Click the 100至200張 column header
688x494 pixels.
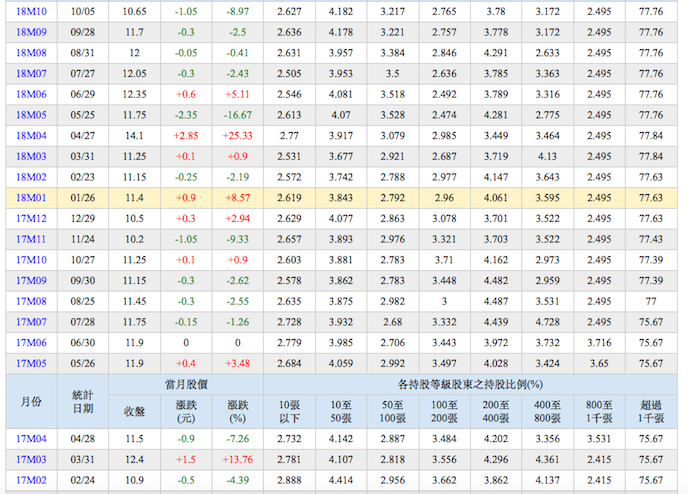coord(444,412)
